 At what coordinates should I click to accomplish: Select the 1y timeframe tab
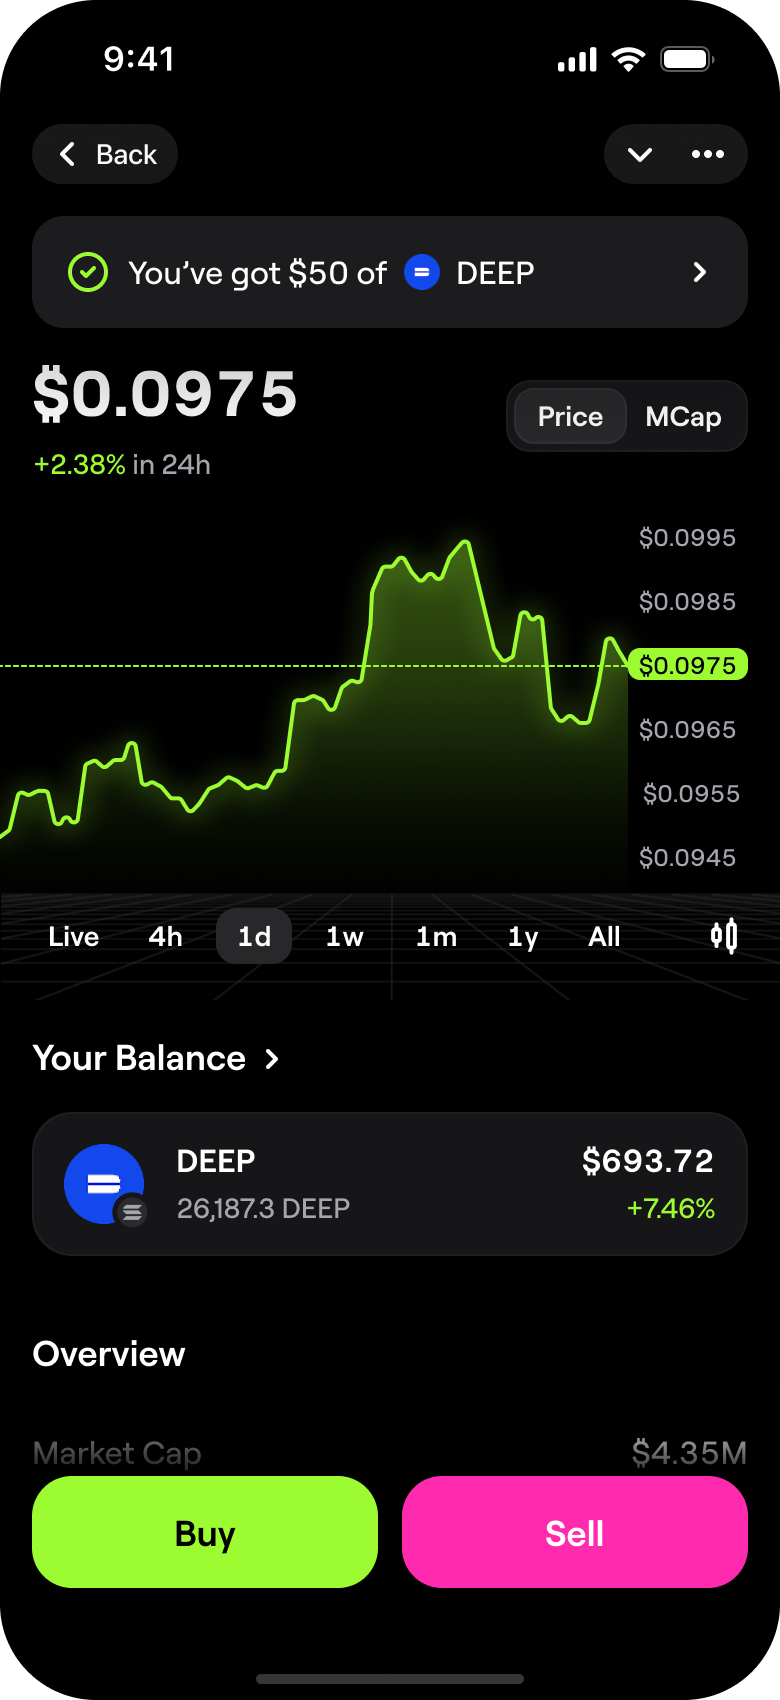523,937
